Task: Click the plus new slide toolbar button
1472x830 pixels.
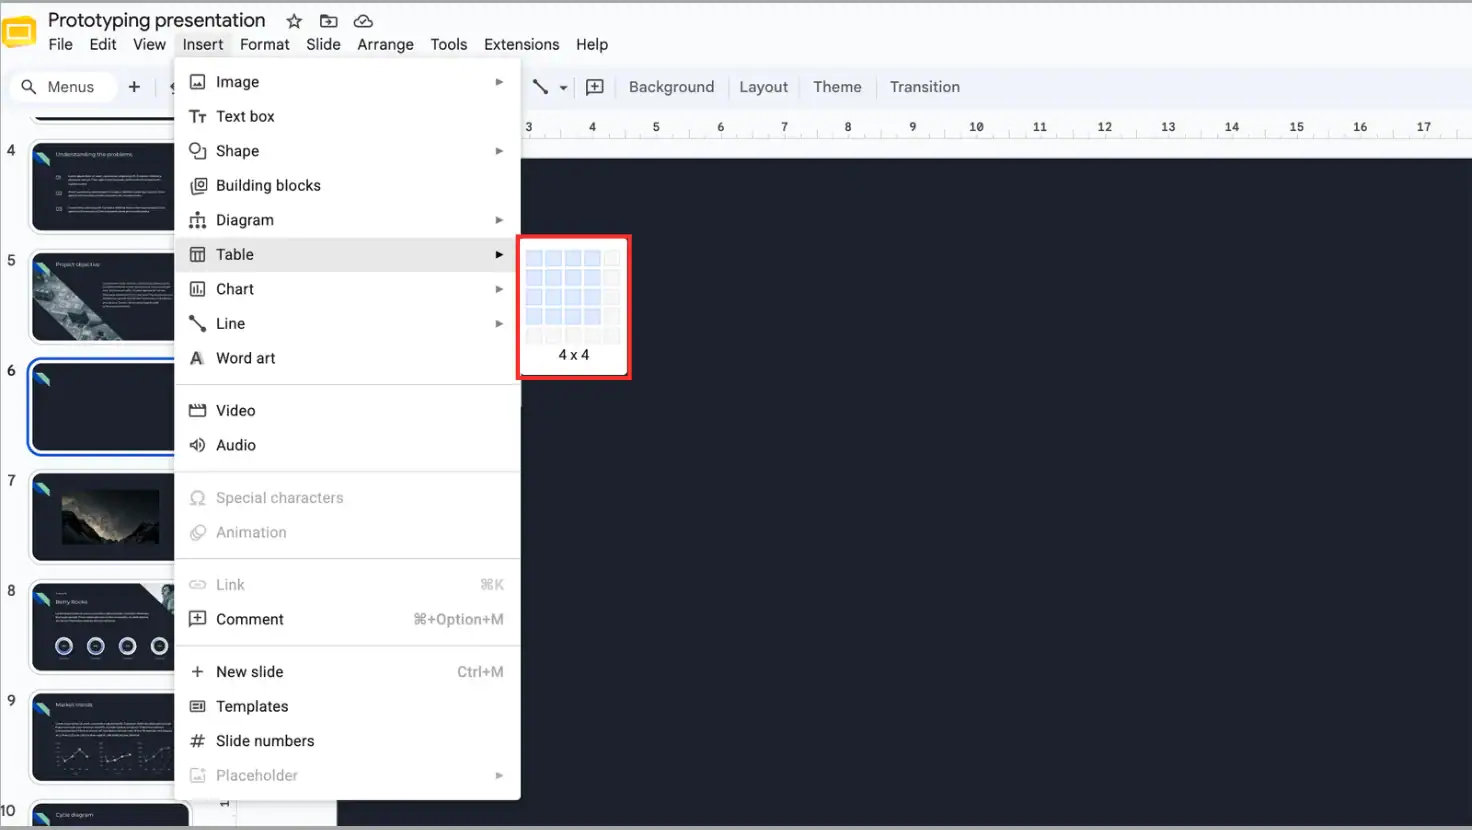Action: (x=134, y=87)
